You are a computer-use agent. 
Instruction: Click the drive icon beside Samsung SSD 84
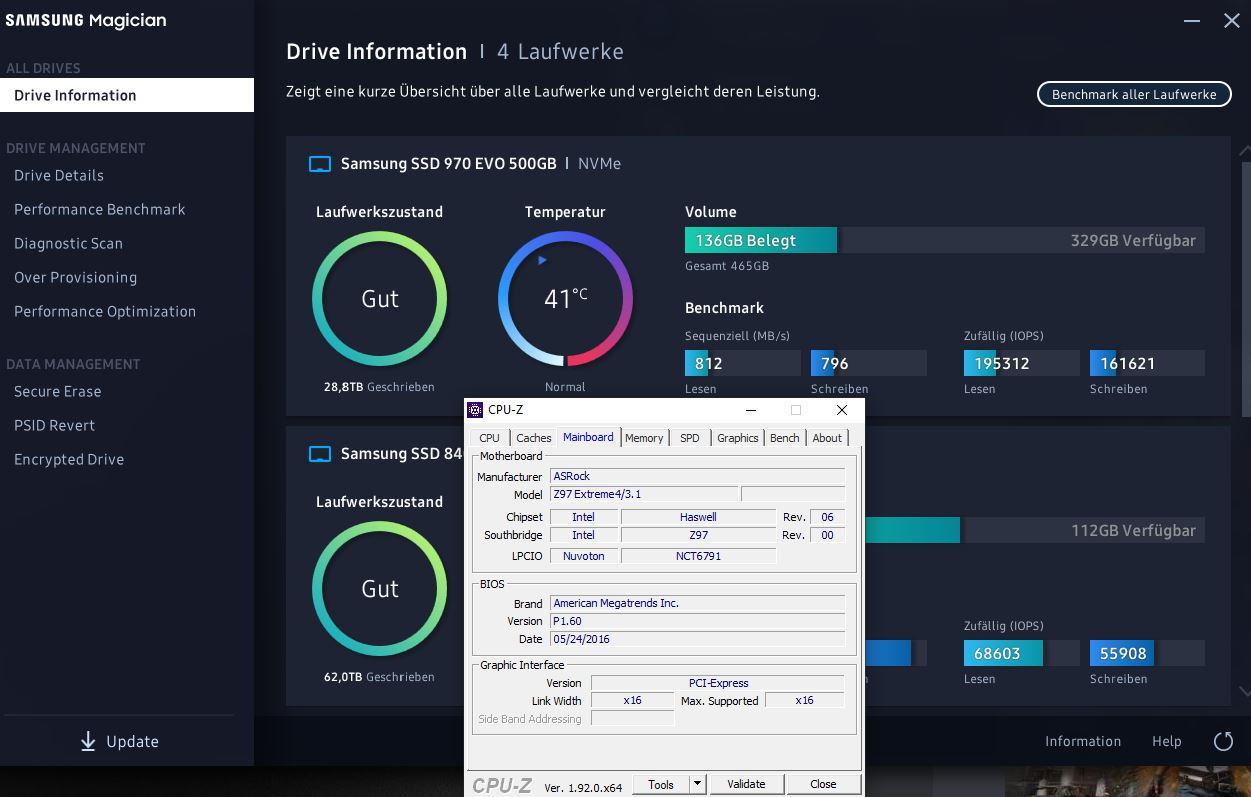(x=319, y=454)
